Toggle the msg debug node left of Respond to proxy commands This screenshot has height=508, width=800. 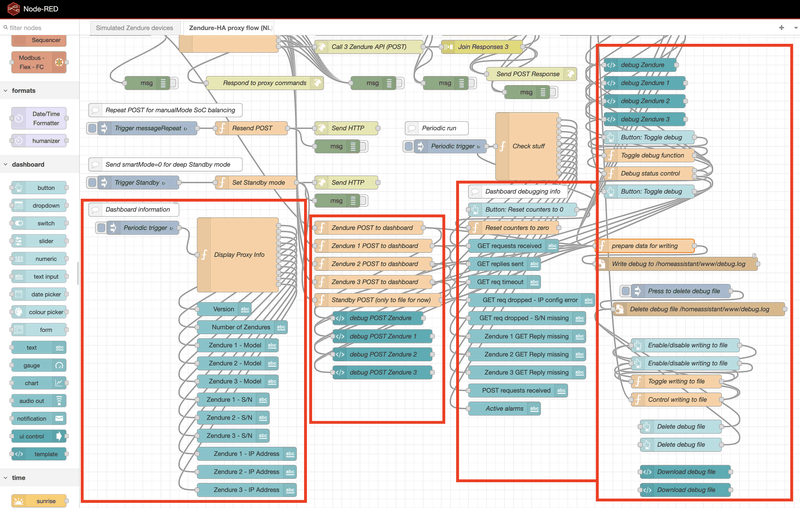[174, 83]
